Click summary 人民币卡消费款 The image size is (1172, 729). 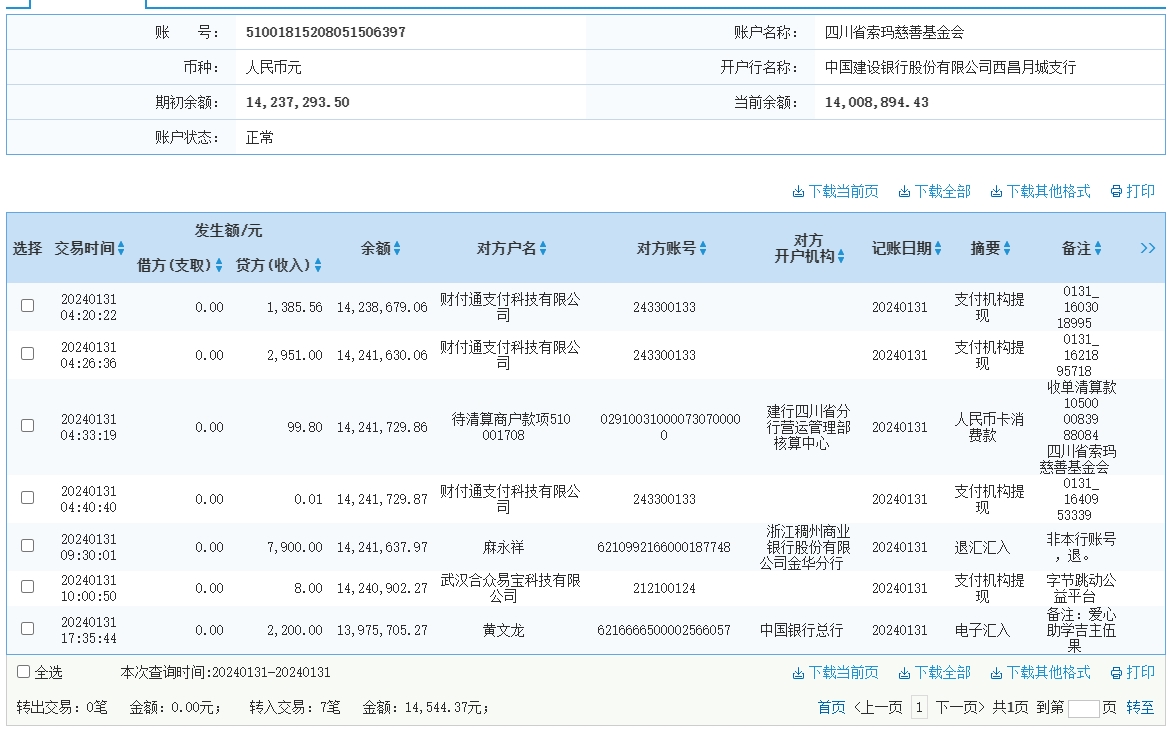click(988, 427)
